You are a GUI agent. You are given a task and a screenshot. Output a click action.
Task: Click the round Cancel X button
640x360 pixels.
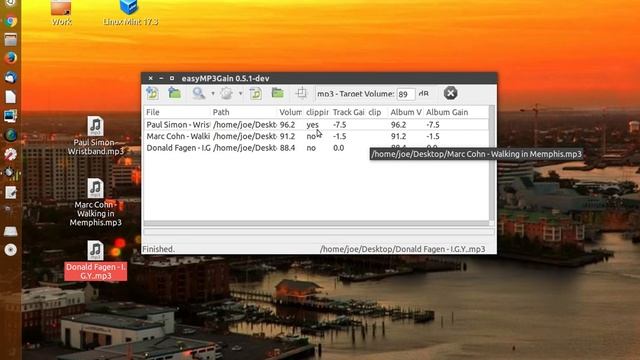pos(451,93)
